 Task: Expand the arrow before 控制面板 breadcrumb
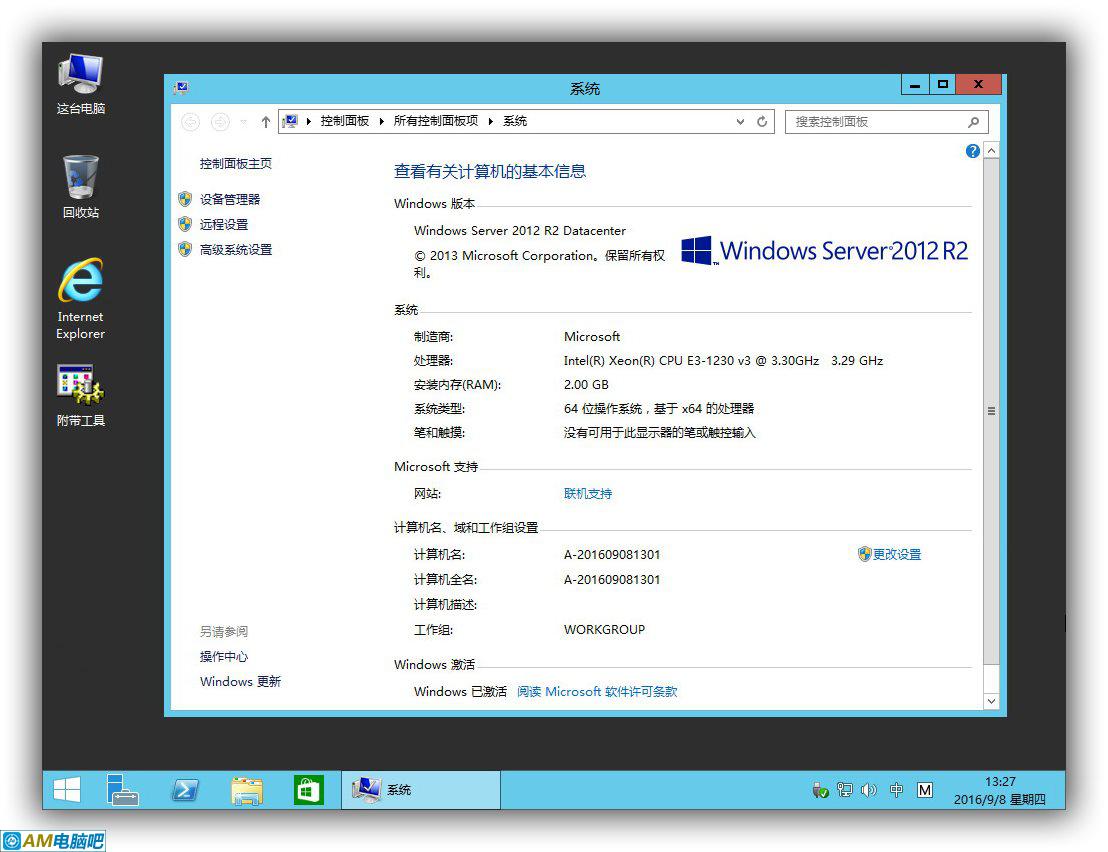(x=309, y=122)
